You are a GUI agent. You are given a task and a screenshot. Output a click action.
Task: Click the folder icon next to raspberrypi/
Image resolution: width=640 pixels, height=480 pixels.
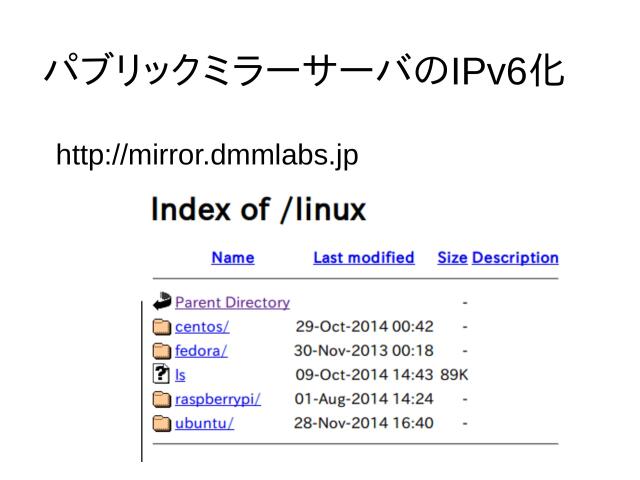tap(162, 399)
